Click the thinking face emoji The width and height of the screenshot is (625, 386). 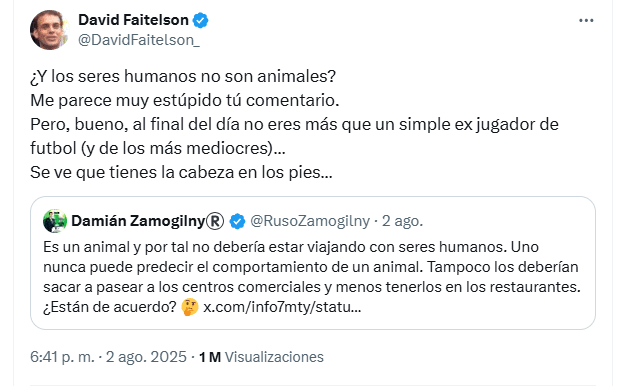[190, 307]
